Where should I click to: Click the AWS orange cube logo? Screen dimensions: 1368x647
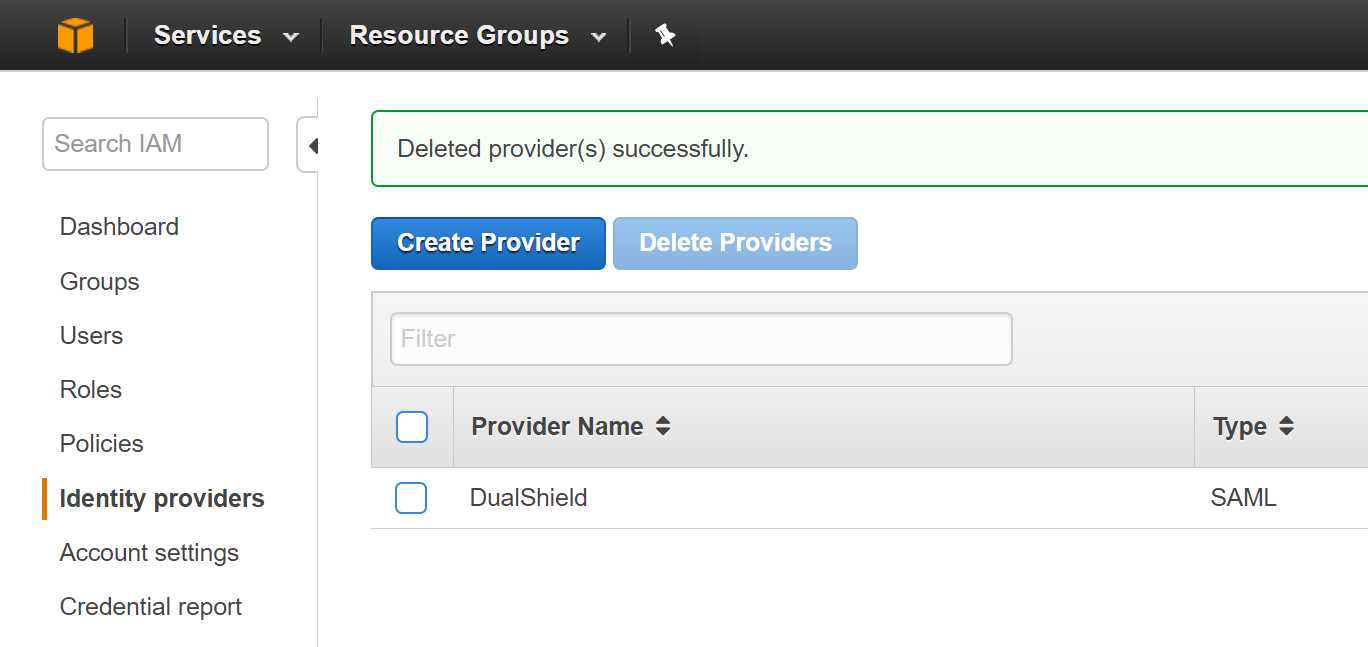coord(75,36)
